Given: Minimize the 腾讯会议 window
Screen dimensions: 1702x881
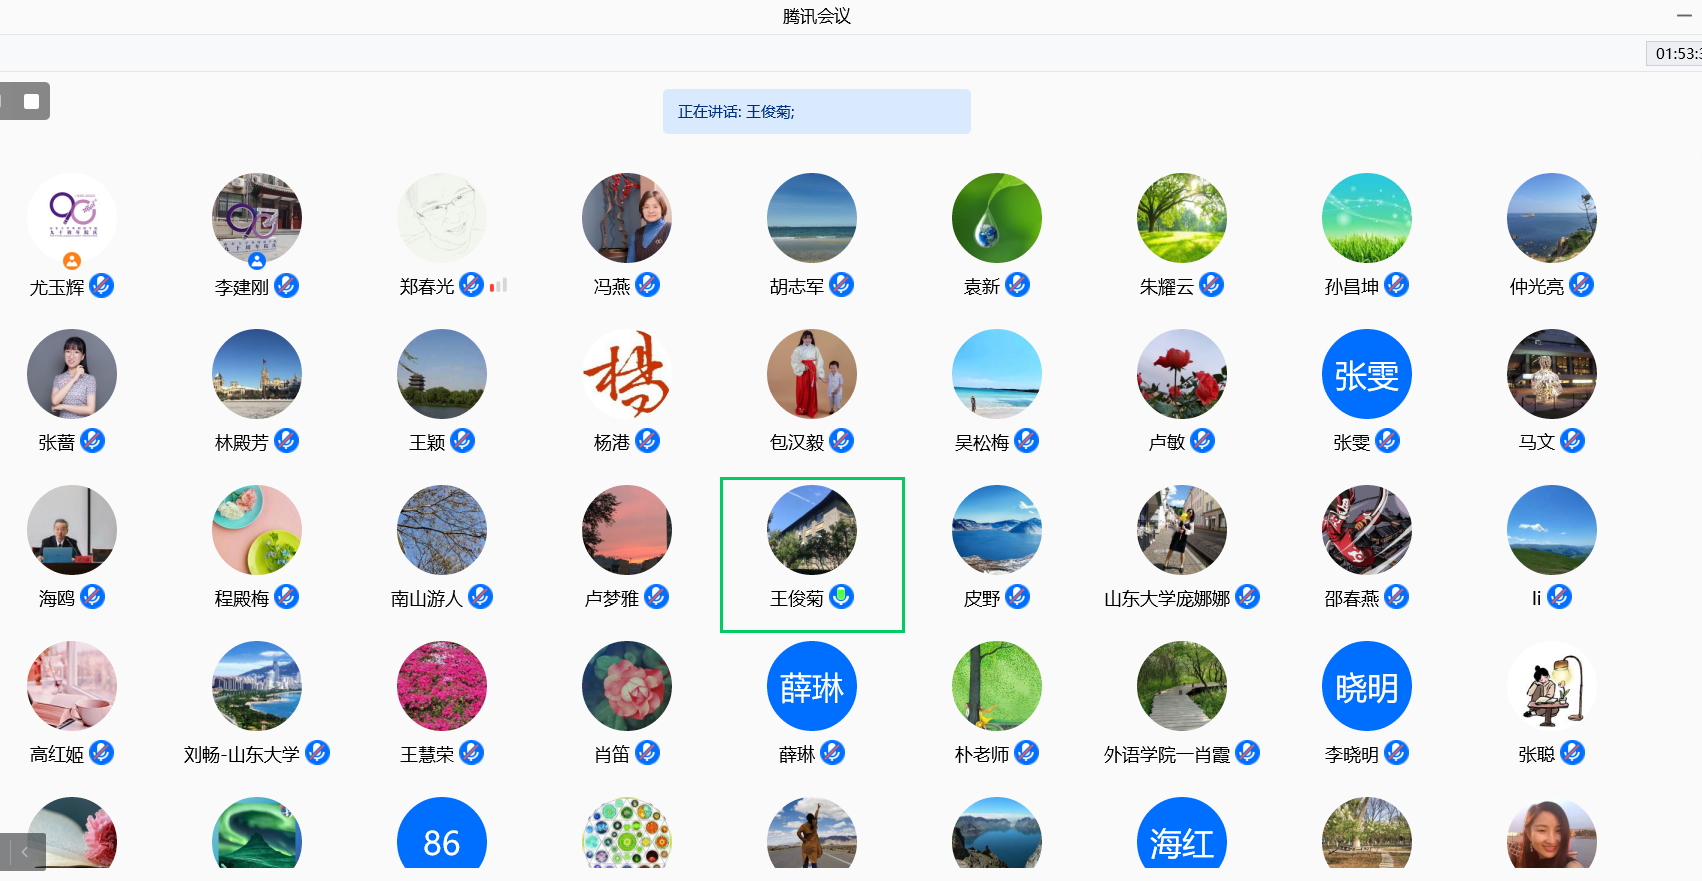Looking at the screenshot, I should click(x=1684, y=16).
